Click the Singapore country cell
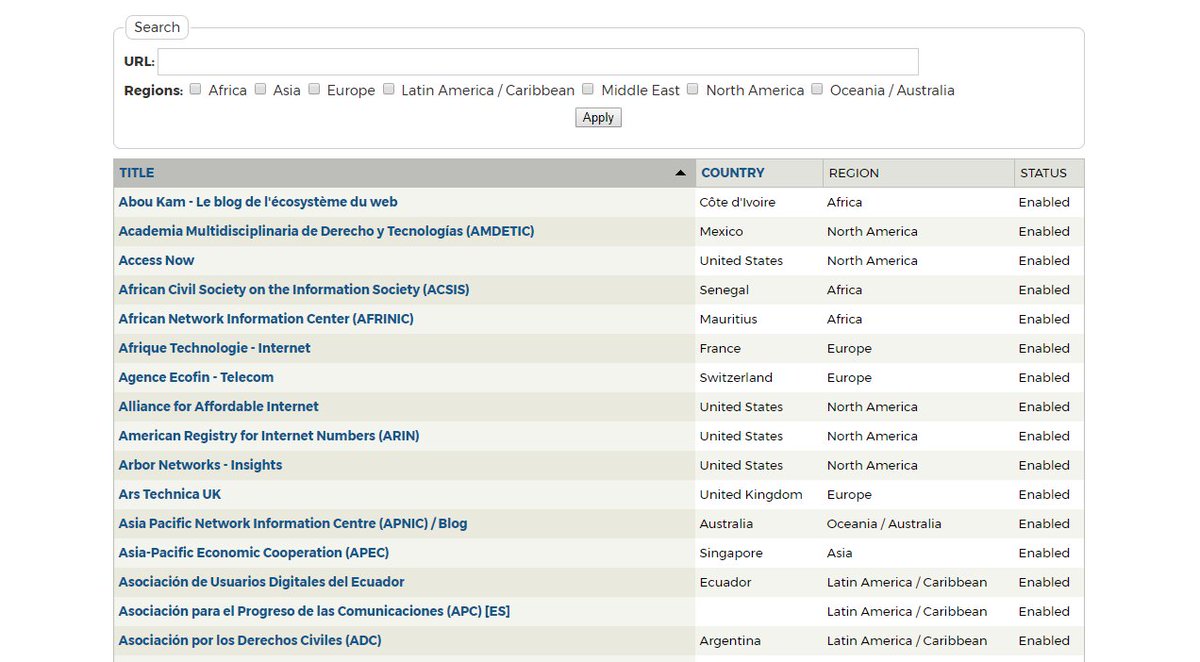 pos(731,553)
